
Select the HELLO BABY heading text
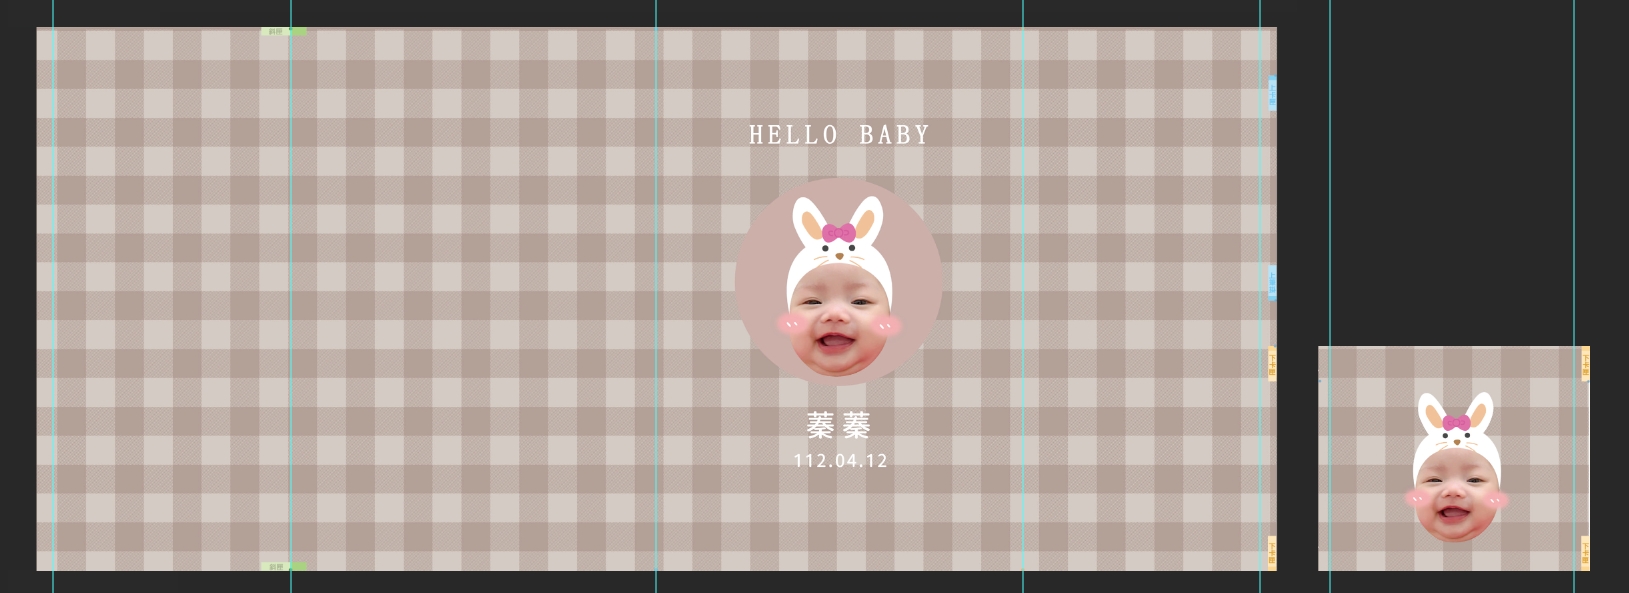[839, 135]
